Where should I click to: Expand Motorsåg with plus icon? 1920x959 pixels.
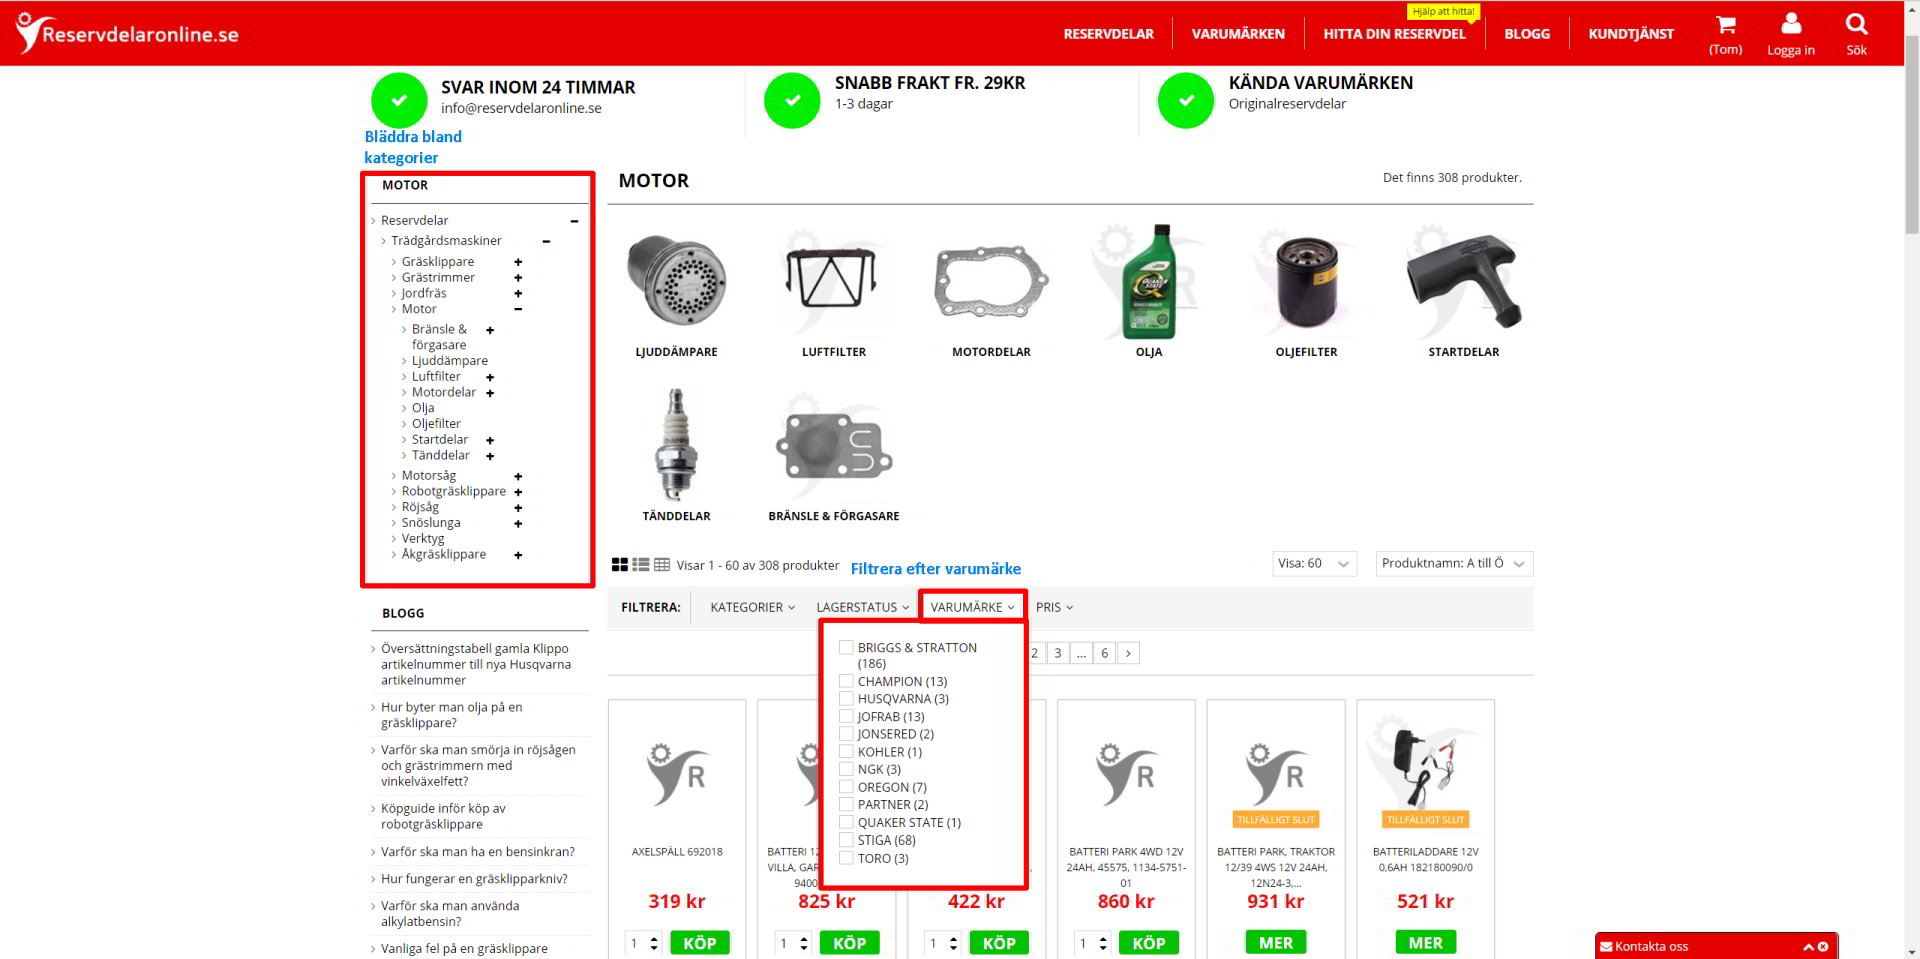coord(518,476)
